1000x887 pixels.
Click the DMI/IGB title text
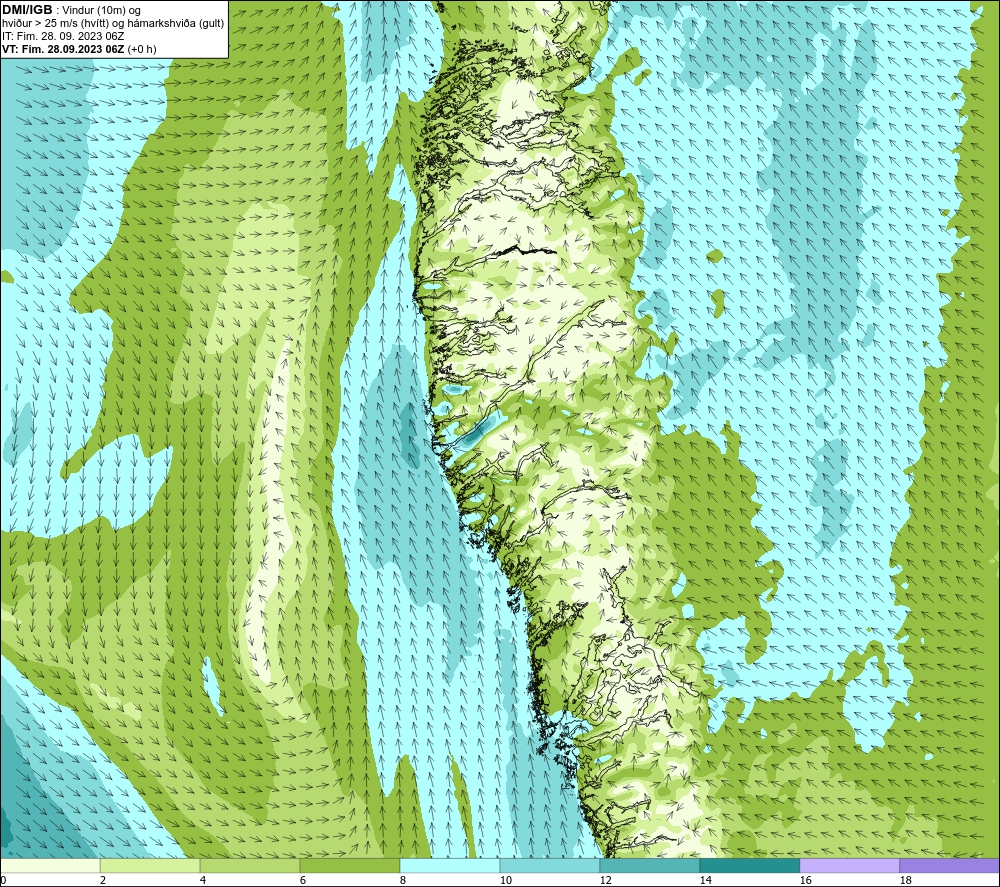(x=27, y=10)
